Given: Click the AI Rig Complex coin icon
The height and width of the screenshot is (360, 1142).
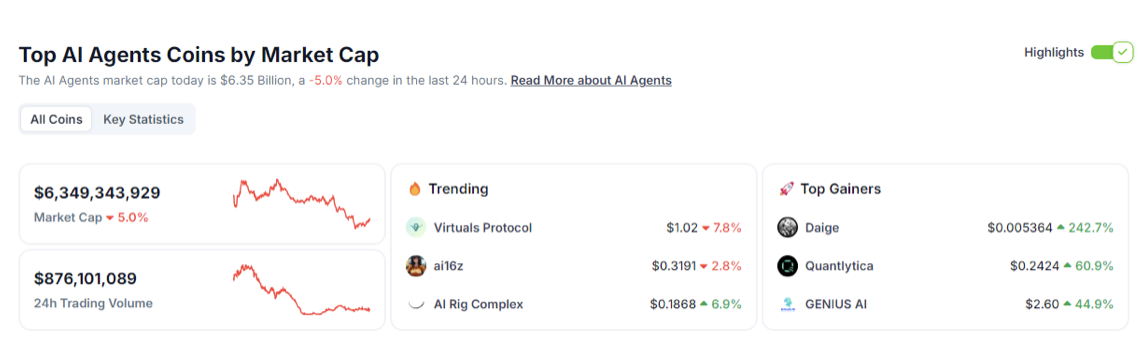Looking at the screenshot, I should click(416, 304).
